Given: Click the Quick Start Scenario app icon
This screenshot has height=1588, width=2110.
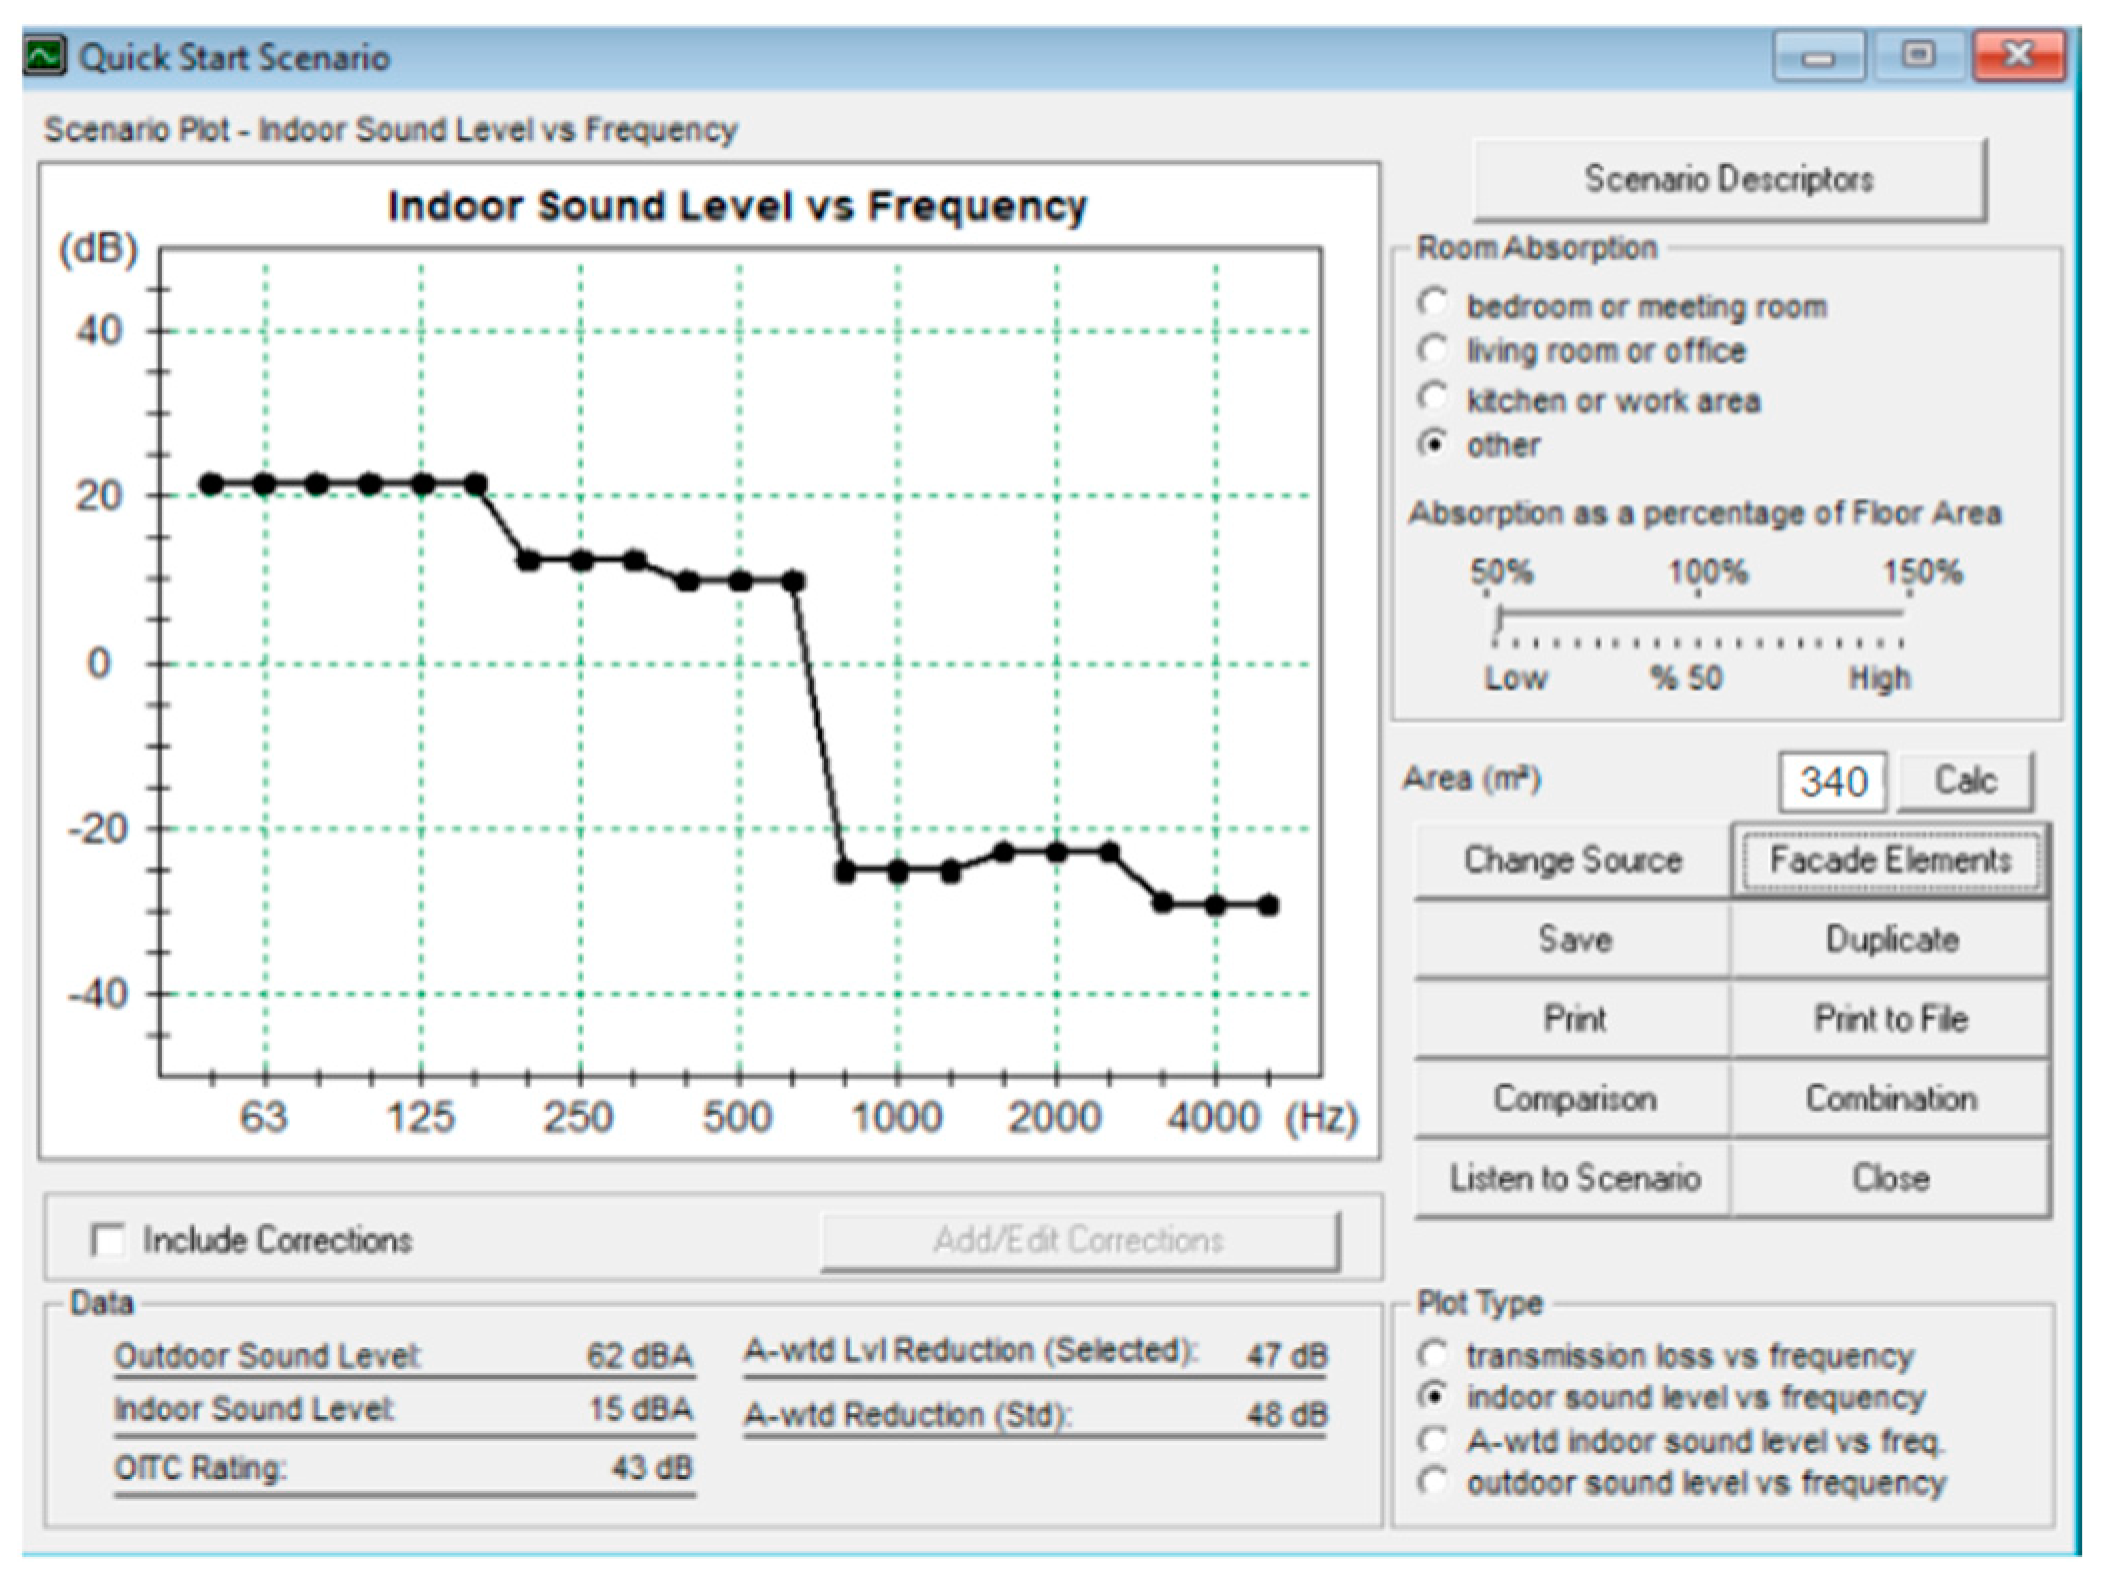Looking at the screenshot, I should click(x=44, y=56).
